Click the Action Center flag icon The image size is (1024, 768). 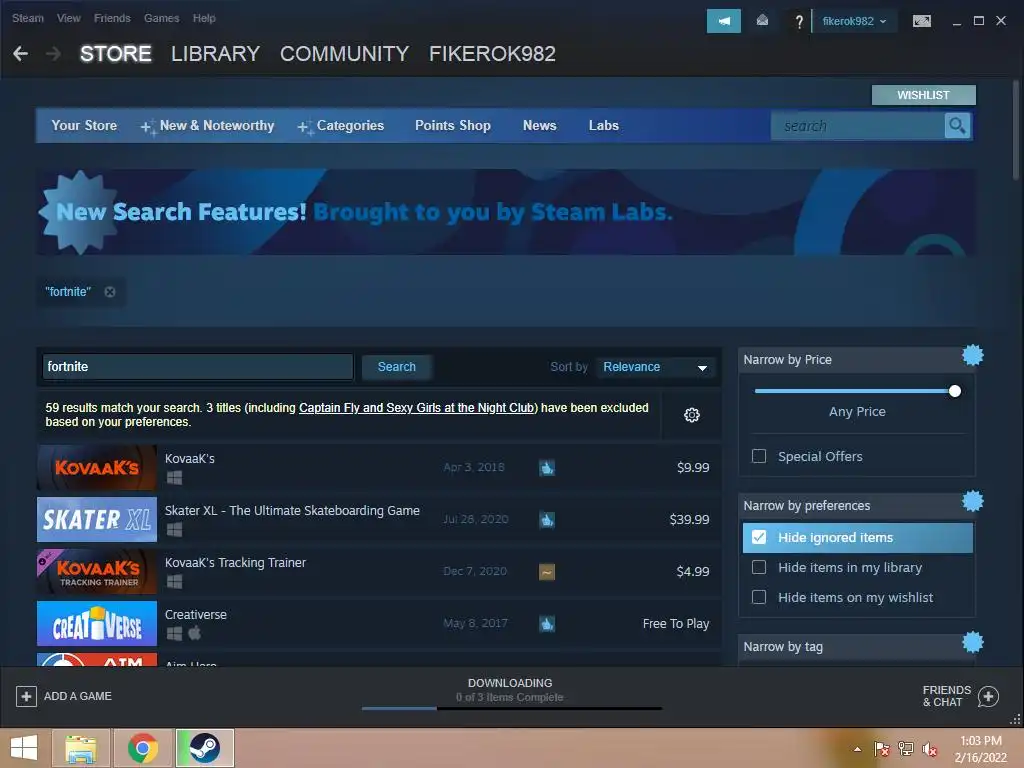click(881, 749)
